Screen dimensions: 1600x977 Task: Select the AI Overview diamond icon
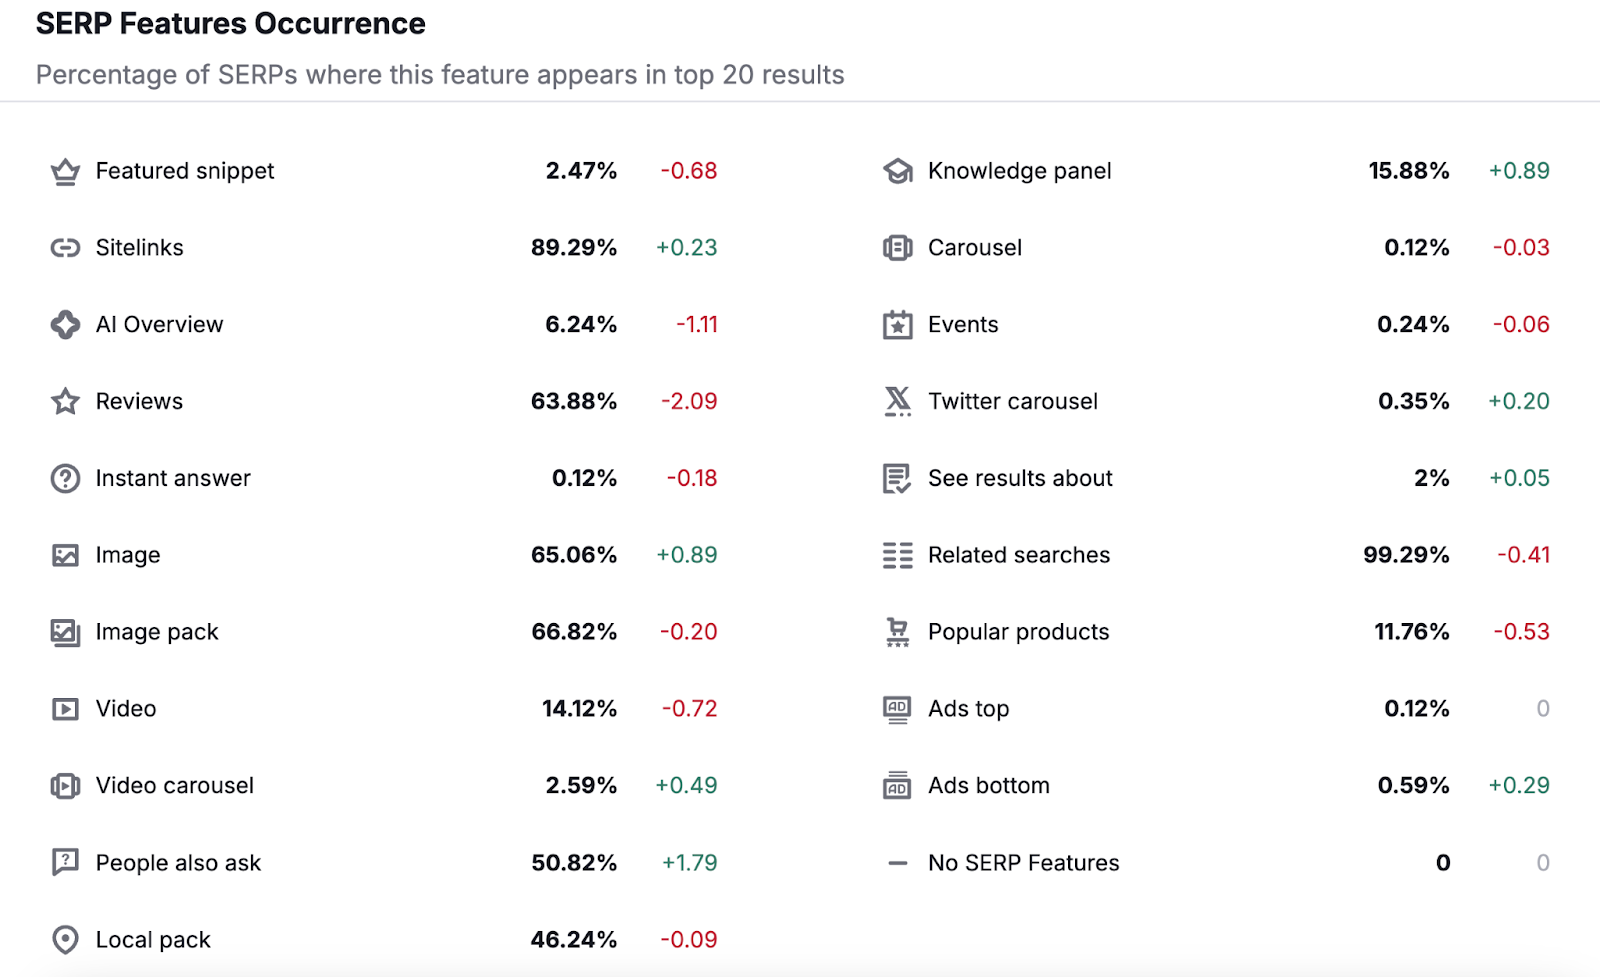(x=65, y=324)
